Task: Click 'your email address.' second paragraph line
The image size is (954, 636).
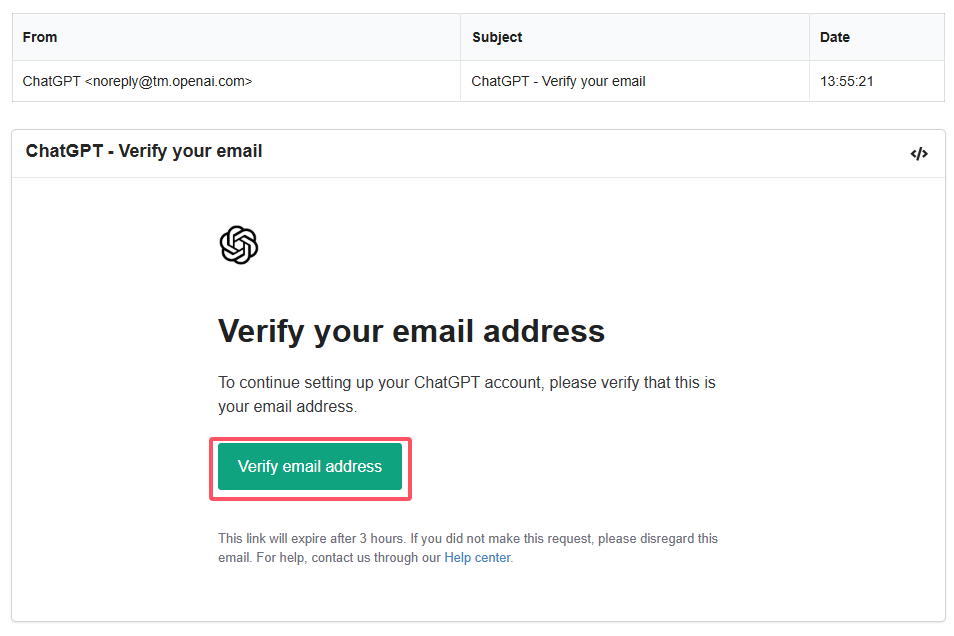Action: 287,407
